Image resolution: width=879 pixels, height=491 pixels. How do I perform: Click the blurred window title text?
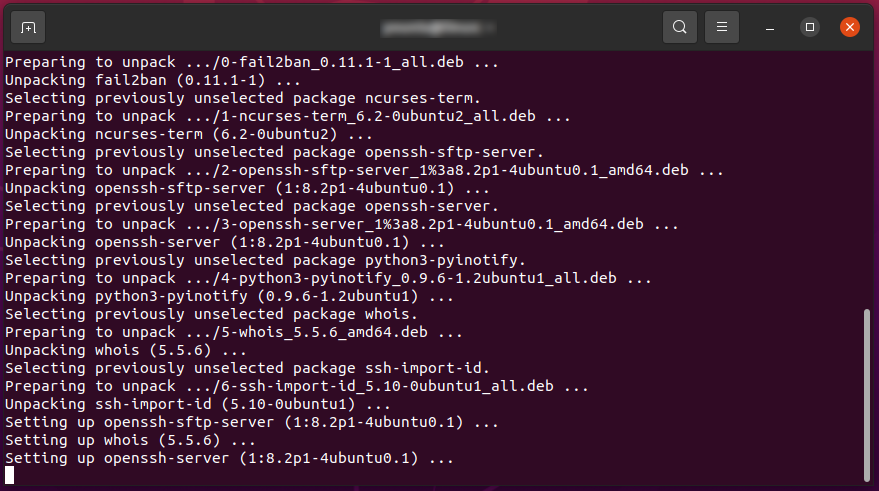[x=437, y=27]
